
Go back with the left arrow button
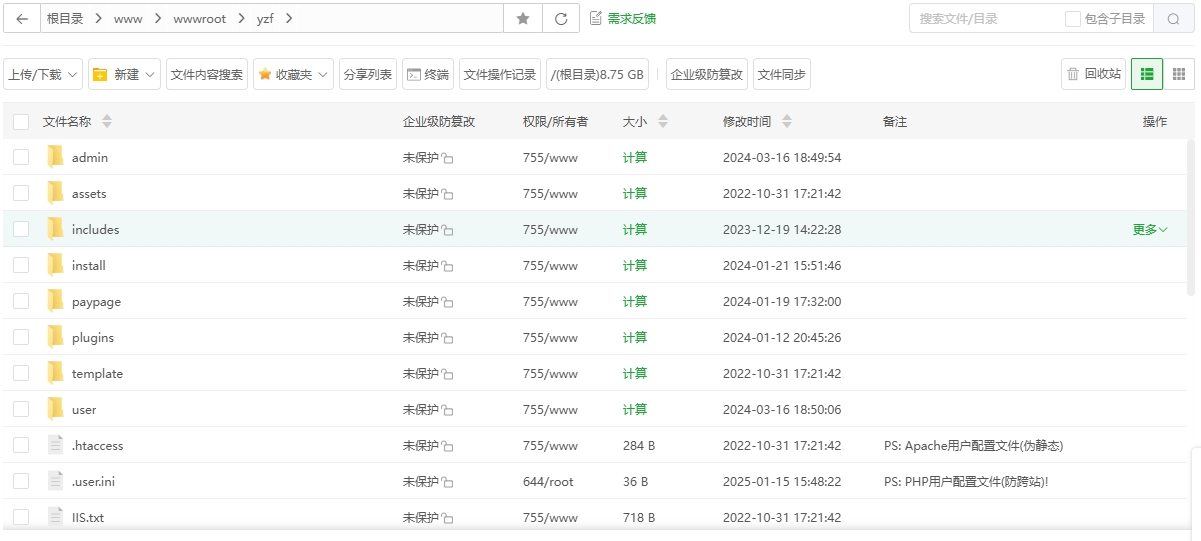[22, 19]
